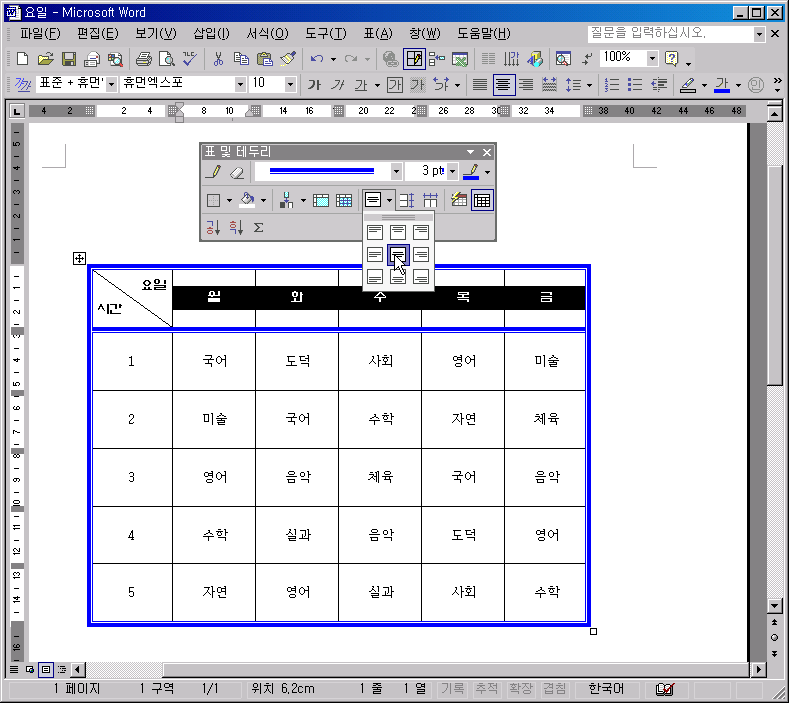Image resolution: width=789 pixels, height=703 pixels.
Task: Select the Draw Table pencil tool
Action: point(214,172)
